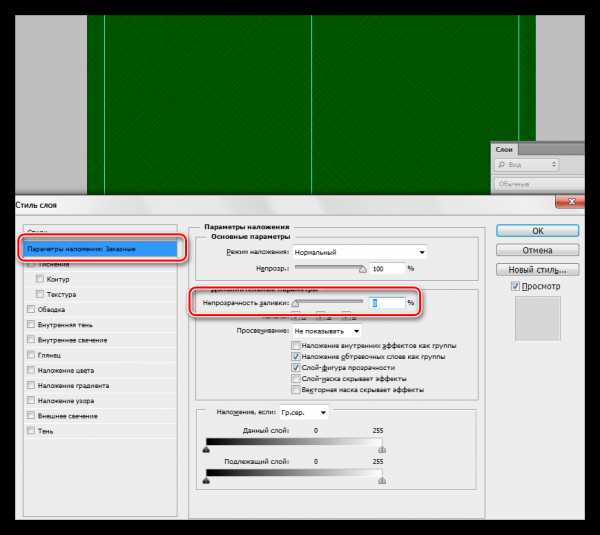This screenshot has width=600, height=535.
Task: Switch to the Слои panel tab
Action: tap(506, 148)
